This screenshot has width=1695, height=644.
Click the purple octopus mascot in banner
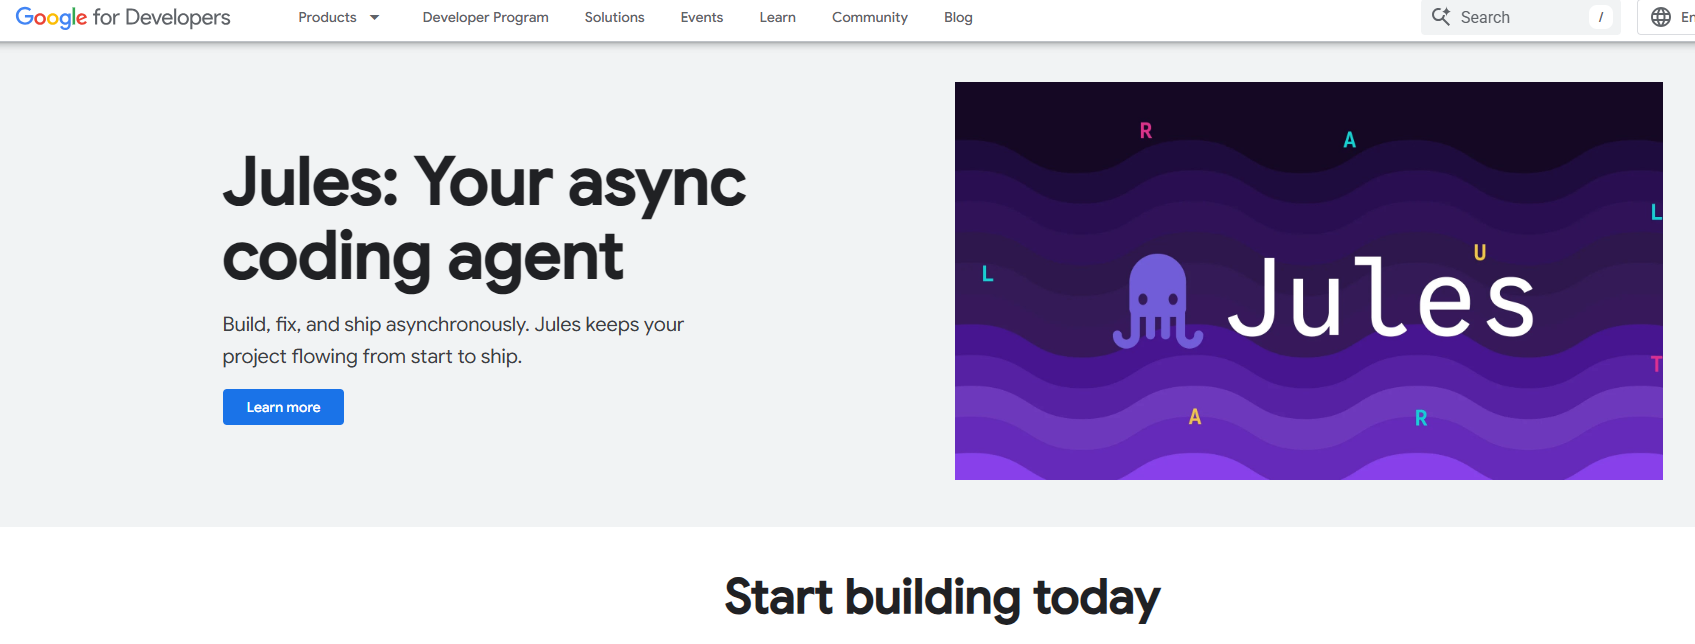[x=1157, y=301]
